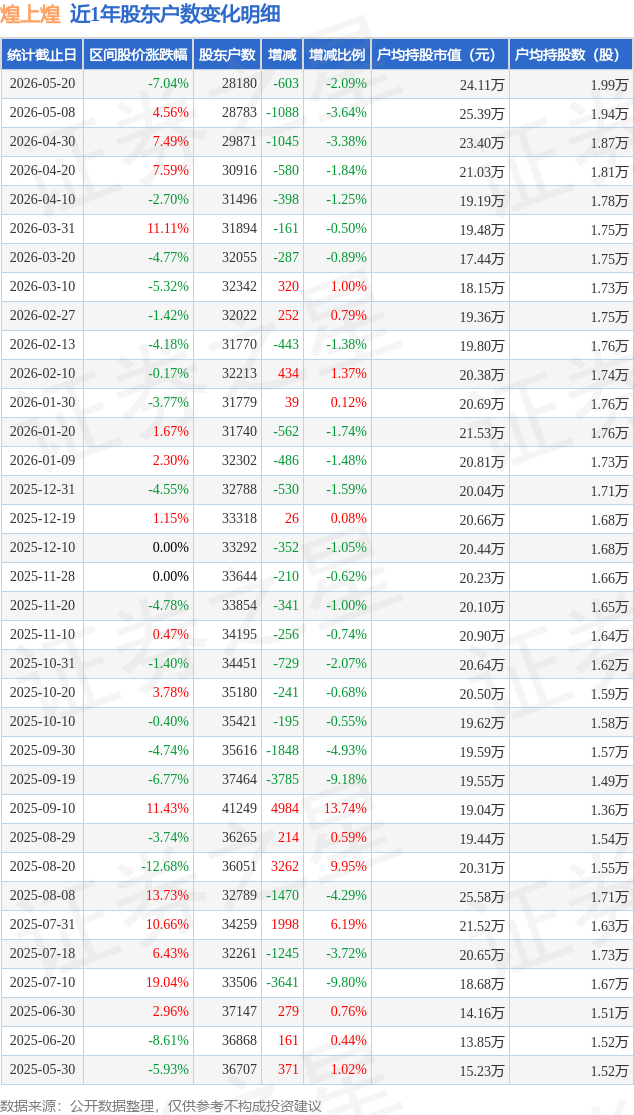Click the 统计截止日 column header

coord(42,54)
